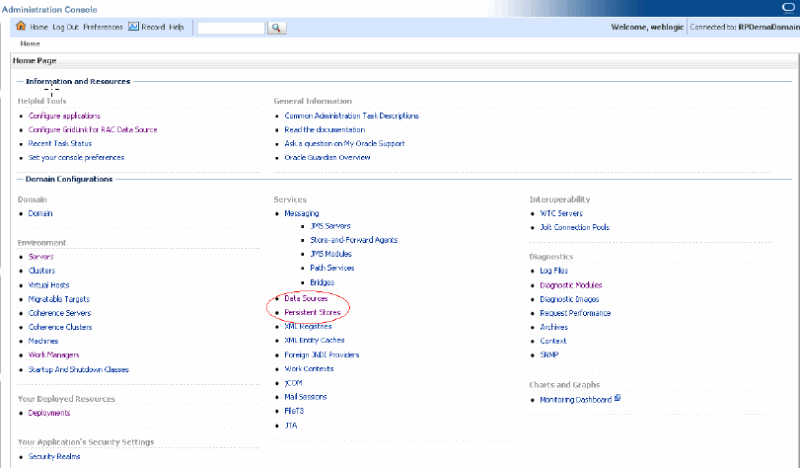Image resolution: width=800 pixels, height=470 pixels.
Task: Open the Servers link under Environment
Action: point(41,257)
